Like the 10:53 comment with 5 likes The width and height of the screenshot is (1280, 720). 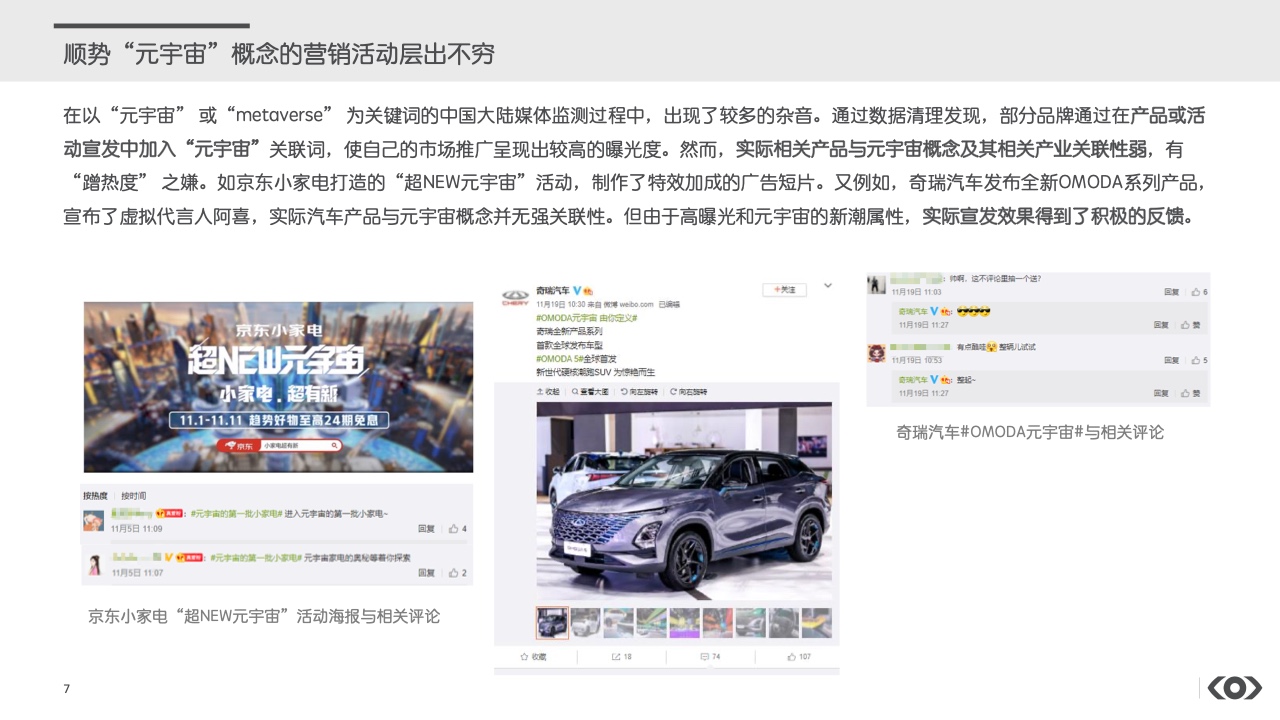click(1198, 360)
